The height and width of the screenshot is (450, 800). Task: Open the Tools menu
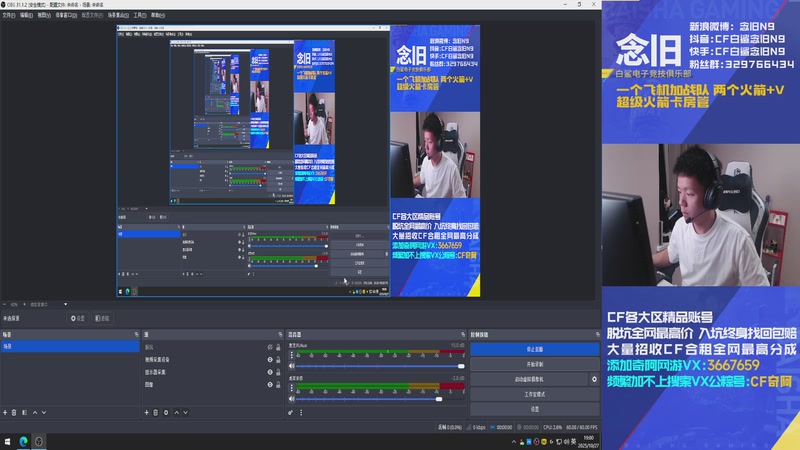pyautogui.click(x=140, y=15)
